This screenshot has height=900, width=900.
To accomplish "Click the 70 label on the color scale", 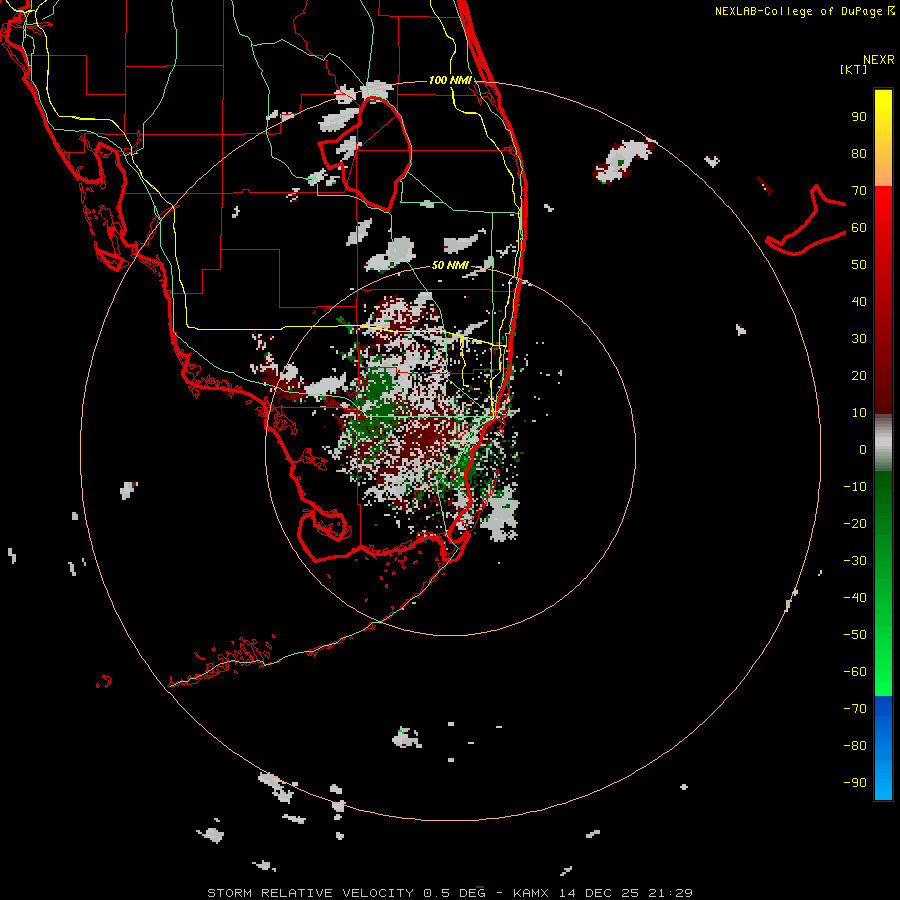I will 859,191.
